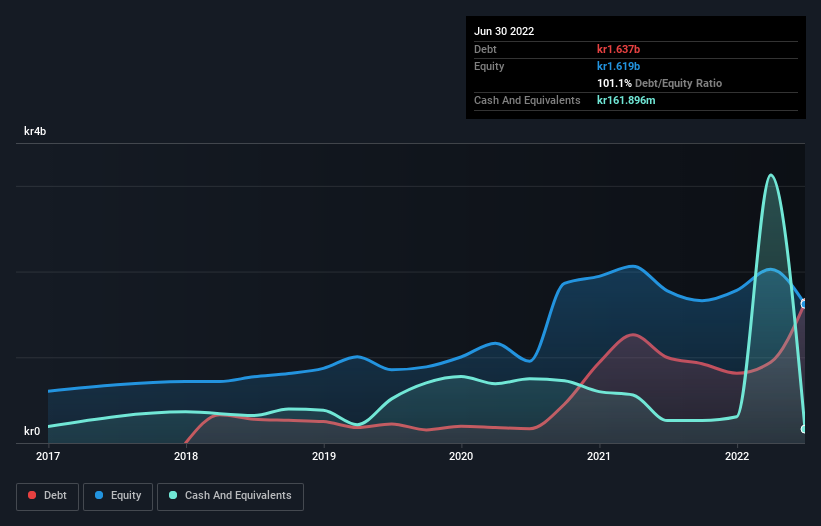Viewport: 821px width, 526px height.
Task: Click the 2017 x-axis label
Action: [48, 456]
